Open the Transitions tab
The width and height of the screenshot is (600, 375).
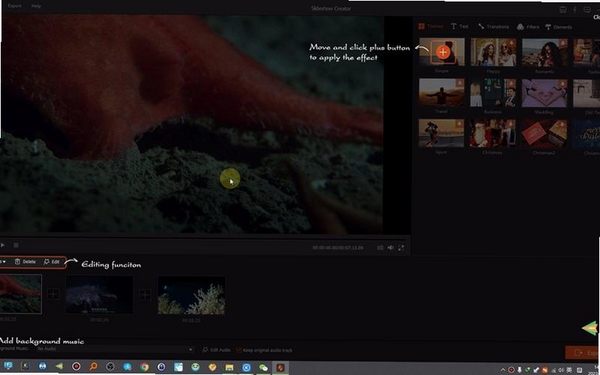494,26
